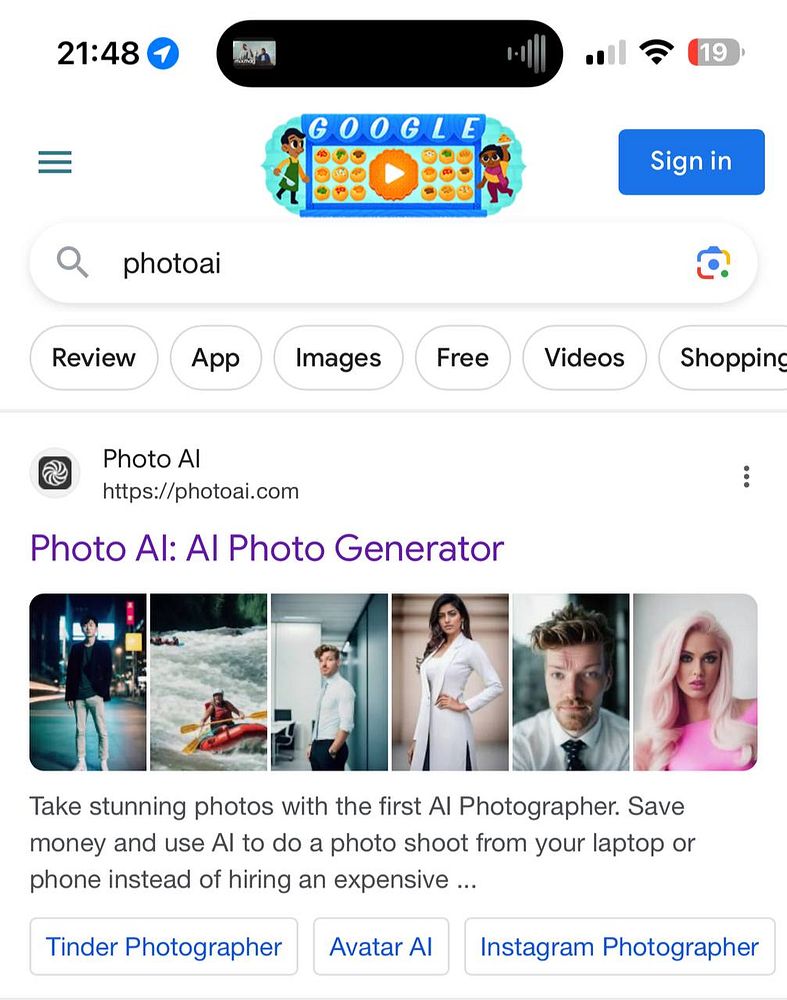Tap the pink-haired woman thumbnail
787x1000 pixels.
695,682
